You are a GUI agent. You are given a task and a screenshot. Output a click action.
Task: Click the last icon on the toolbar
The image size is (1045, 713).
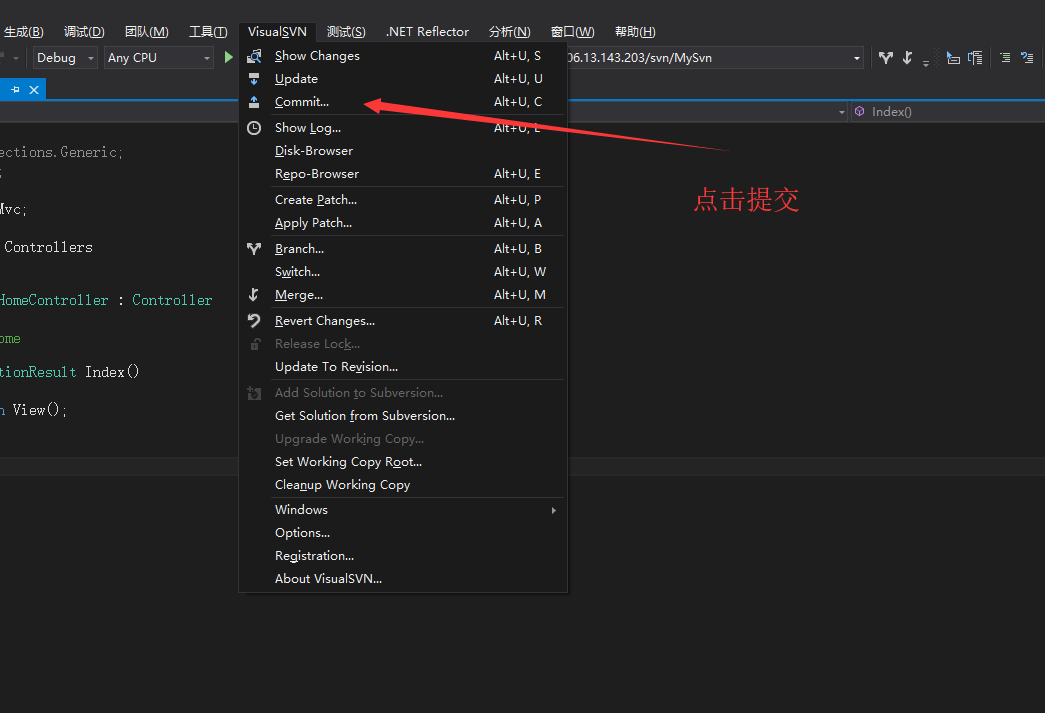pos(1027,58)
